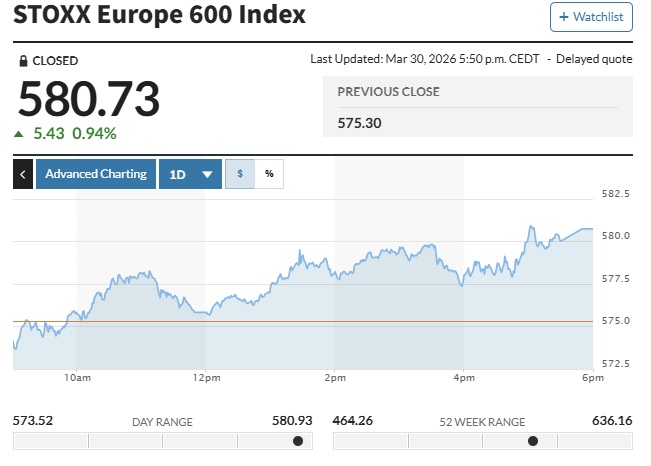Click the 10am time axis label
Viewport: 651px width, 466px height.
[78, 378]
